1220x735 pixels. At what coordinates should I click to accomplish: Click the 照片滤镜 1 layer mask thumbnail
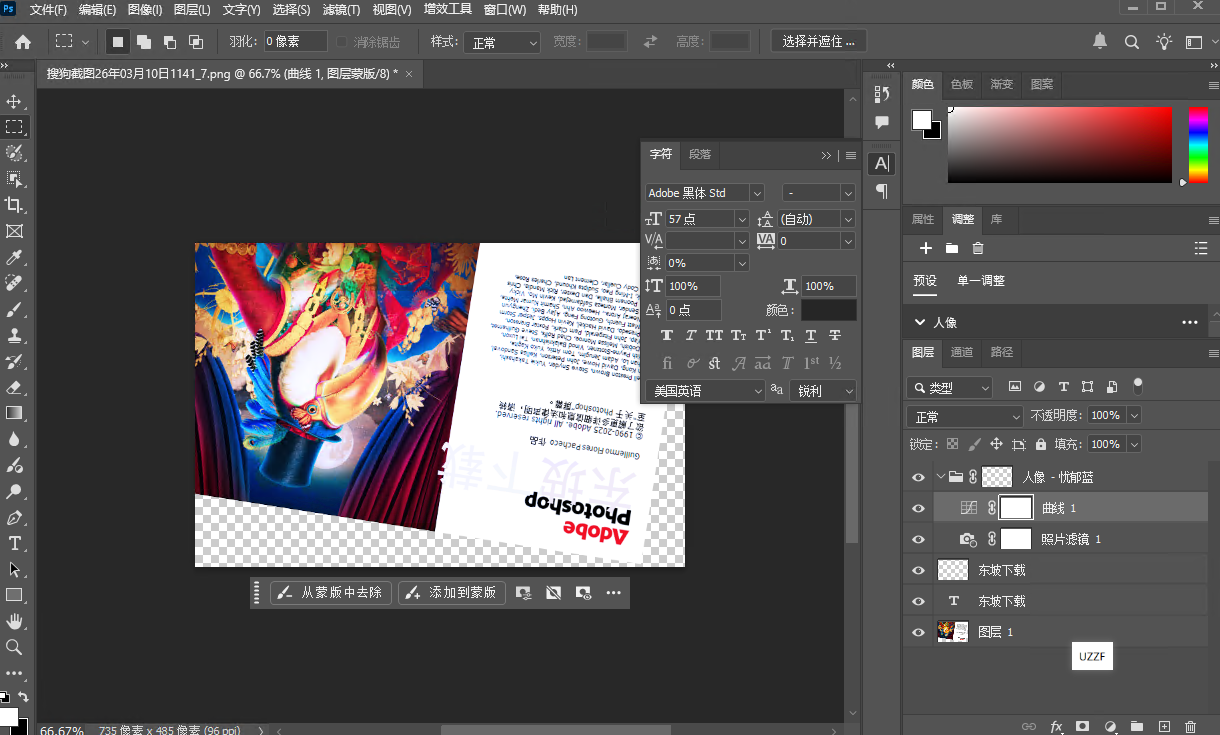(1016, 538)
